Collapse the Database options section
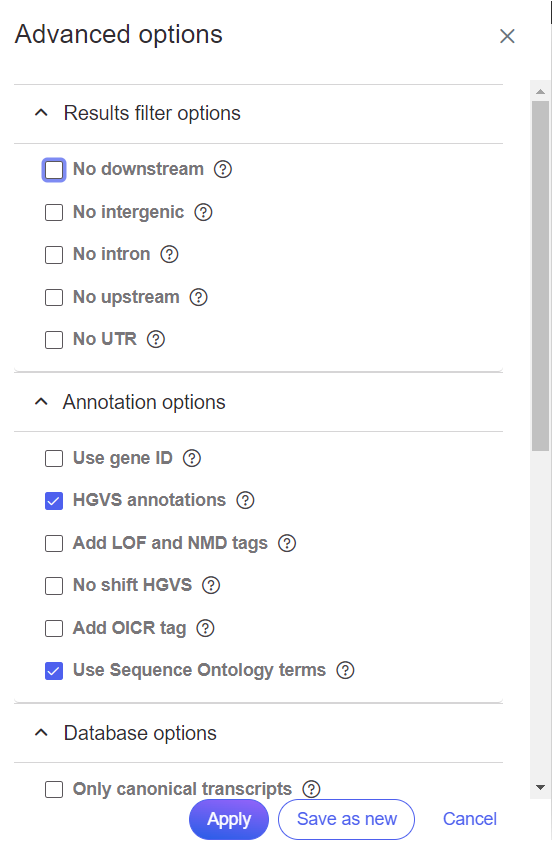 click(x=41, y=733)
